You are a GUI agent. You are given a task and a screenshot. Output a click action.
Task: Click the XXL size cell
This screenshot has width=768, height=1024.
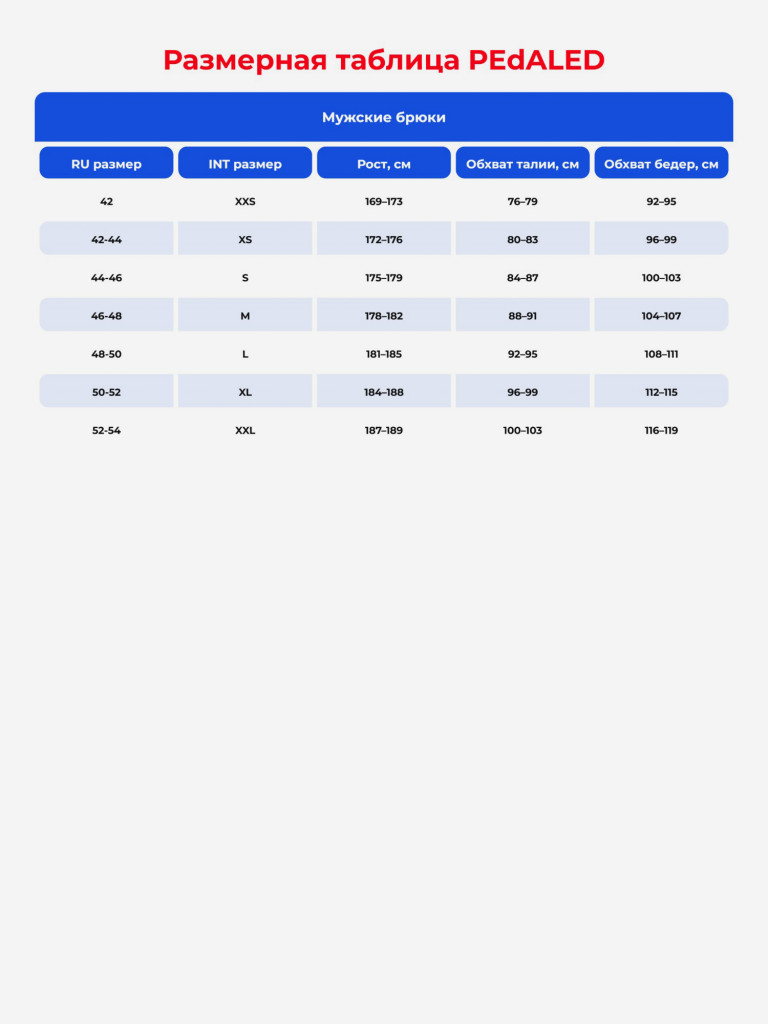tap(245, 430)
